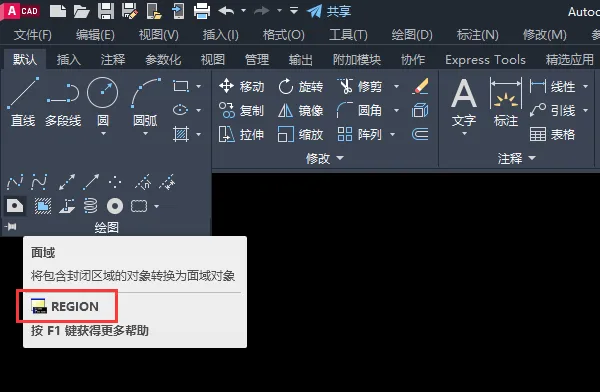Click the Wipeout tool icon
Viewport: 600px width, 392px height.
[x=43, y=206]
